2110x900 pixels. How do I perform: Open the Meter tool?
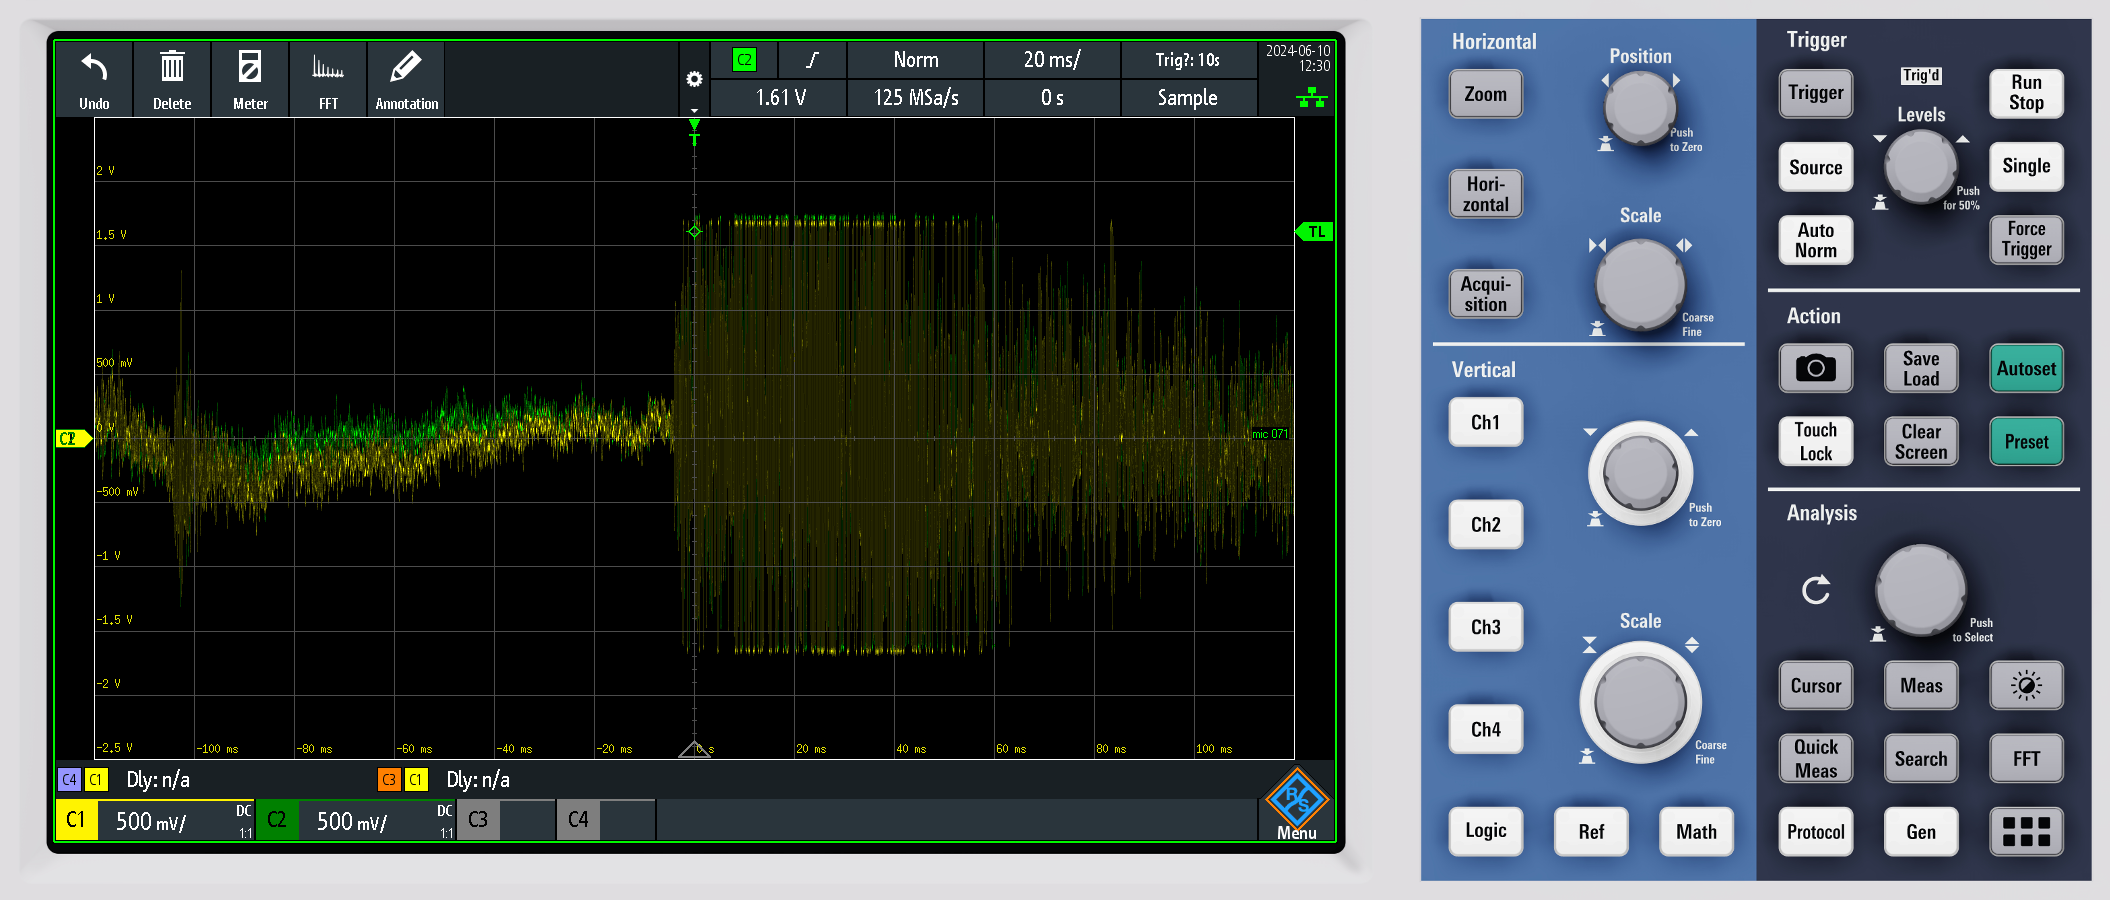tap(250, 68)
